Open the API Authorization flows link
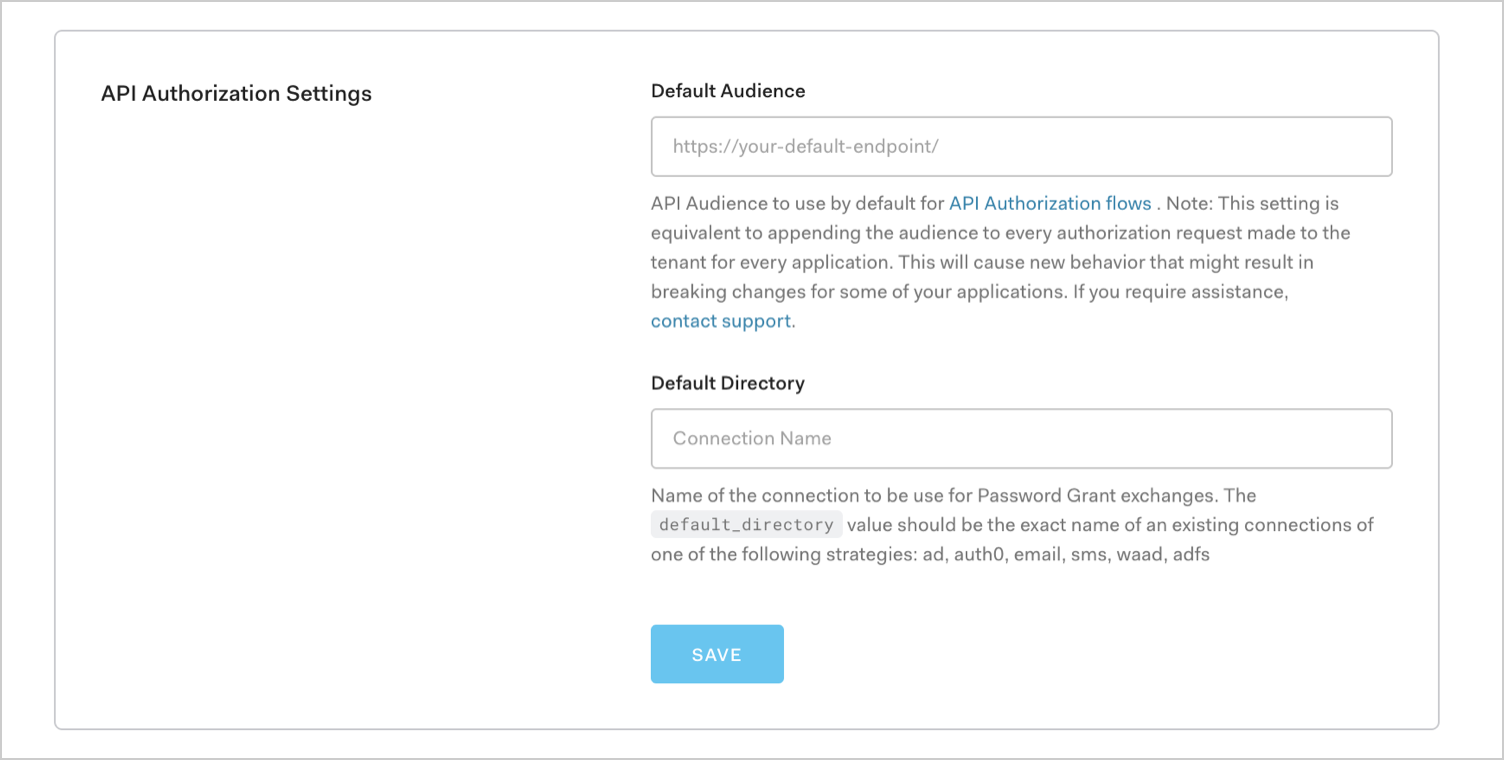 pos(1049,204)
